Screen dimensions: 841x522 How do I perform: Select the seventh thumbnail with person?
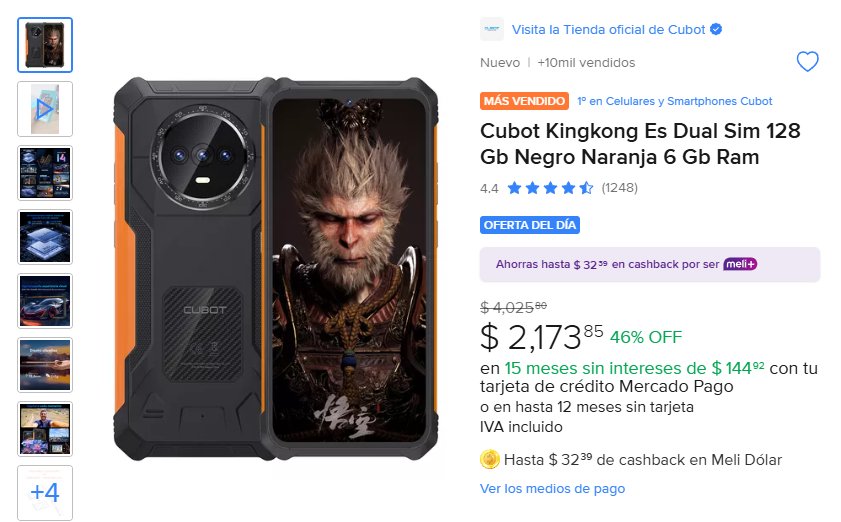(x=45, y=428)
